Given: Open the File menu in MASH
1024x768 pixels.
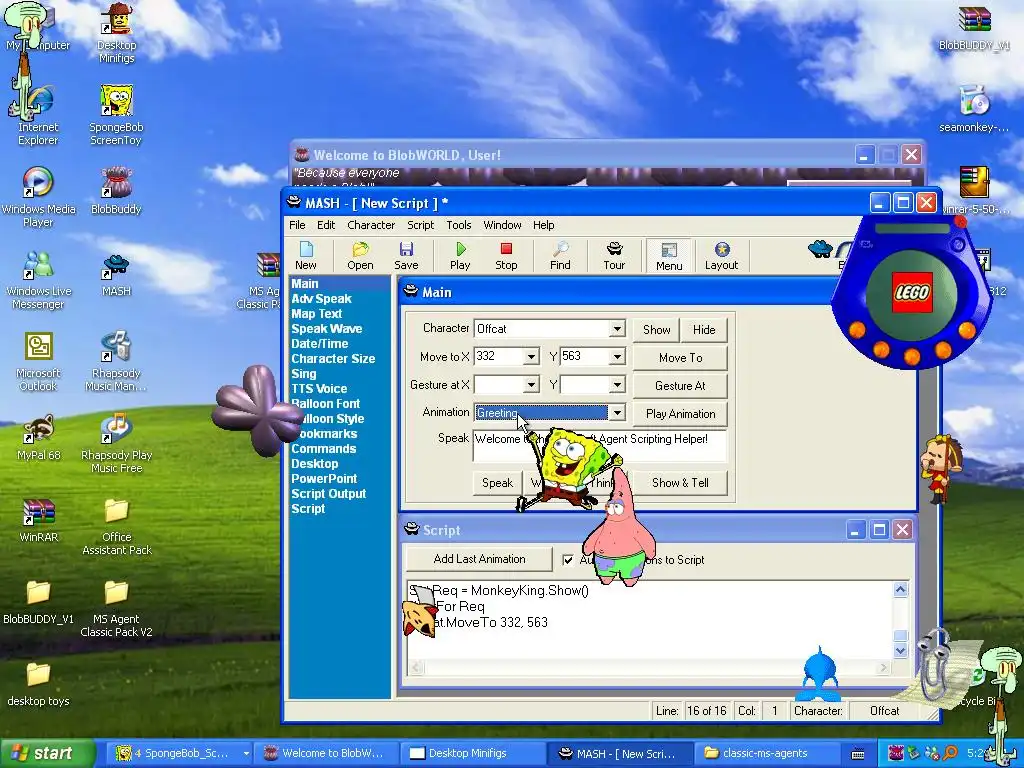Looking at the screenshot, I should (x=297, y=225).
